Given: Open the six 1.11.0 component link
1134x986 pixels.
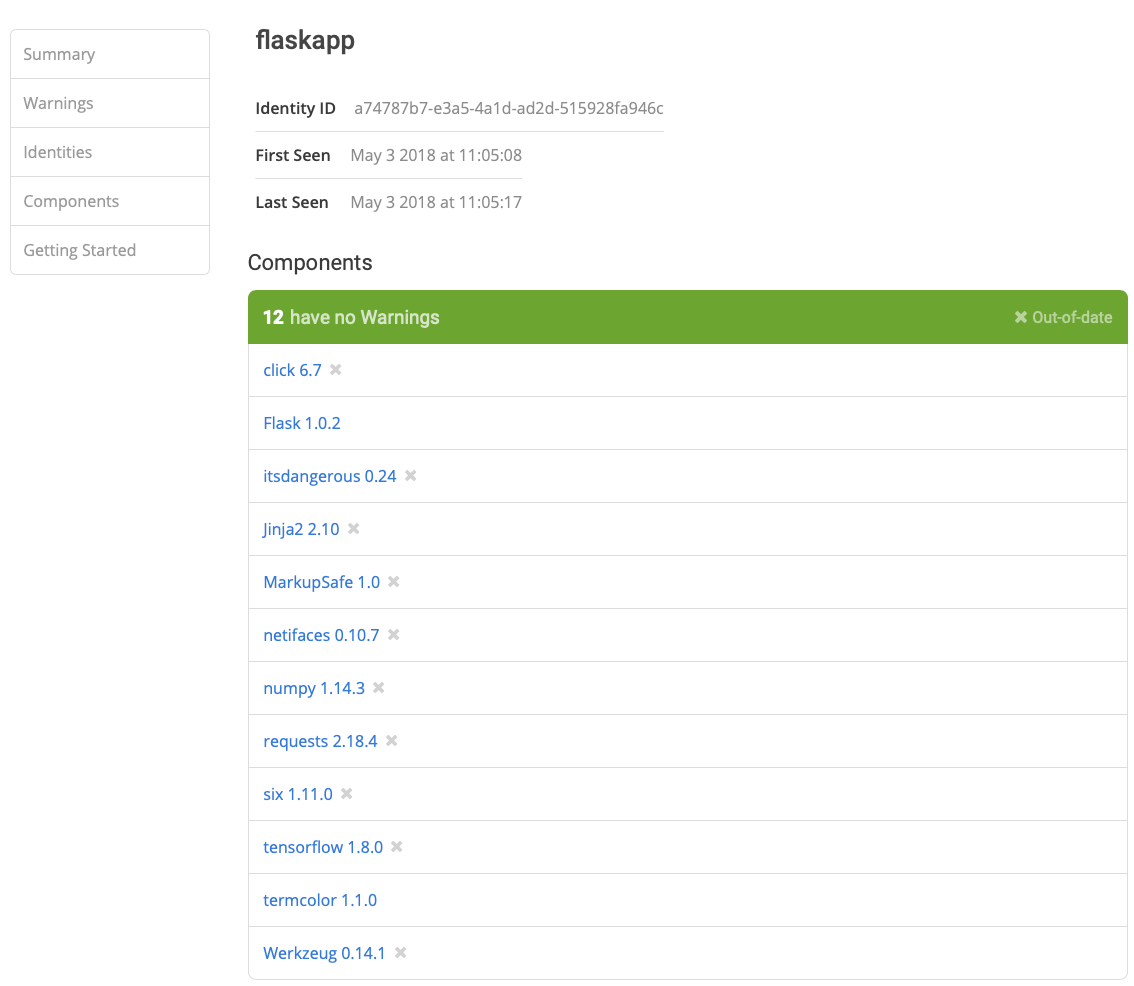Looking at the screenshot, I should pos(298,794).
